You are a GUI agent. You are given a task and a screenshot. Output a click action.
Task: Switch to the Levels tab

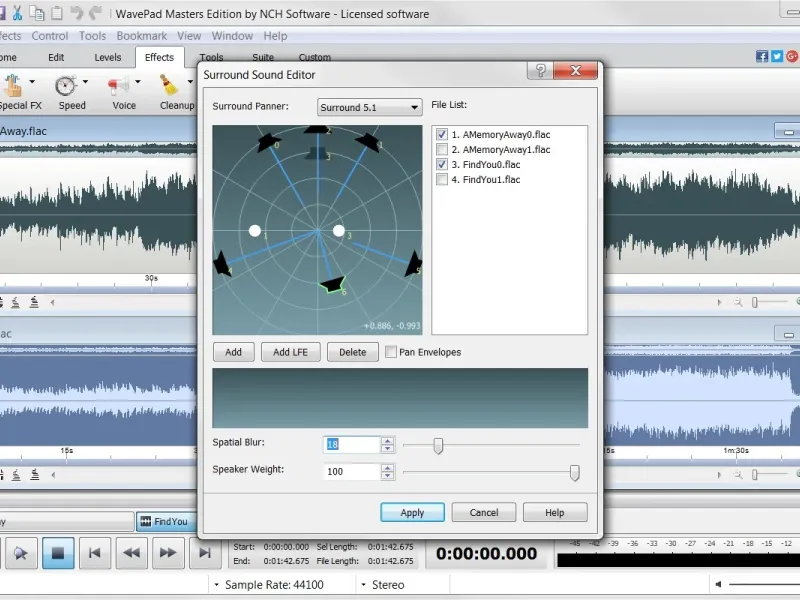(108, 58)
